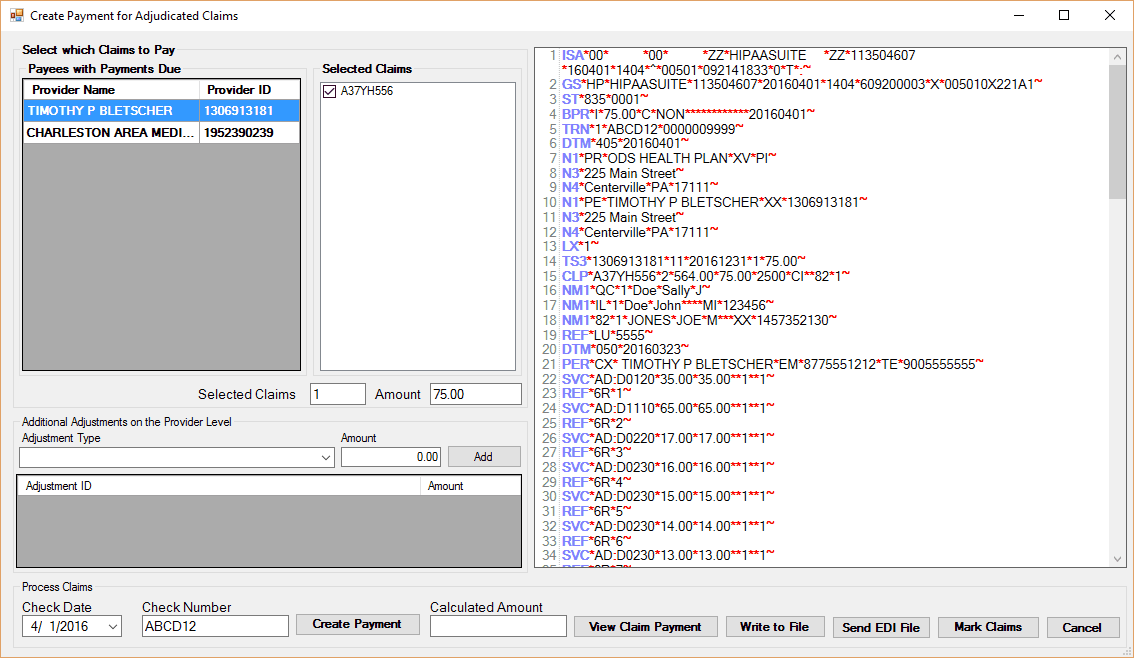The height and width of the screenshot is (658, 1134).
Task: Select TIMOTHY P BLETSCHER payee row
Action: pyautogui.click(x=111, y=111)
